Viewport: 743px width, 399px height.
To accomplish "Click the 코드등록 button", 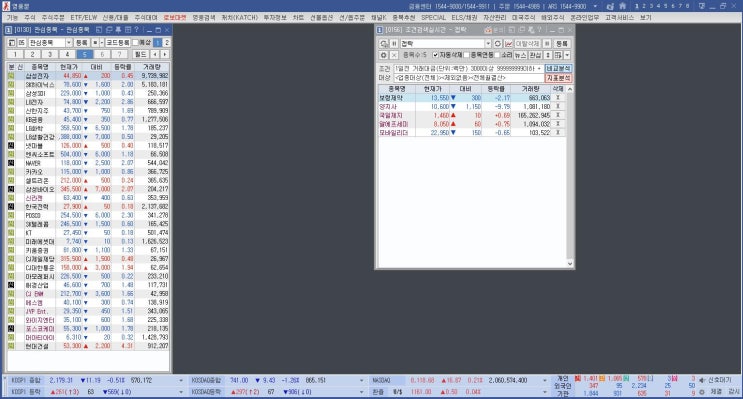I will click(118, 43).
